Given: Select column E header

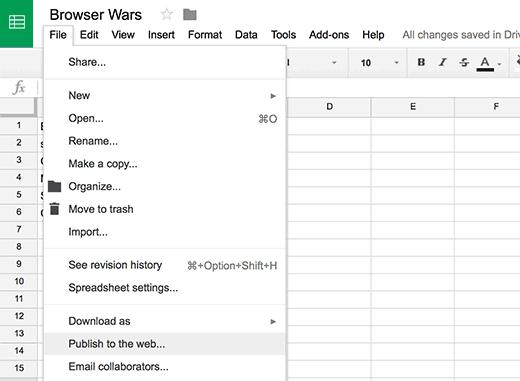Looking at the screenshot, I should [413, 107].
